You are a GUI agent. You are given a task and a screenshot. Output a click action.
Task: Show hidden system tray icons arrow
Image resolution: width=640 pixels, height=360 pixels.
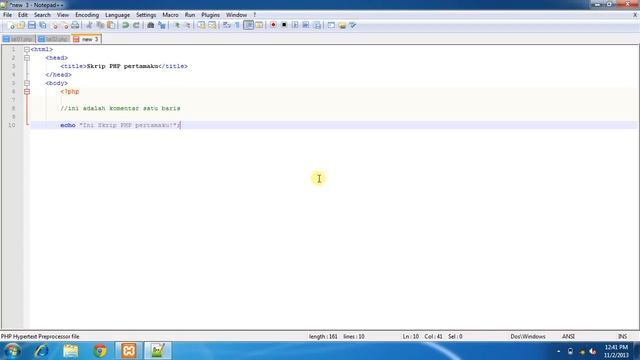(x=558, y=351)
